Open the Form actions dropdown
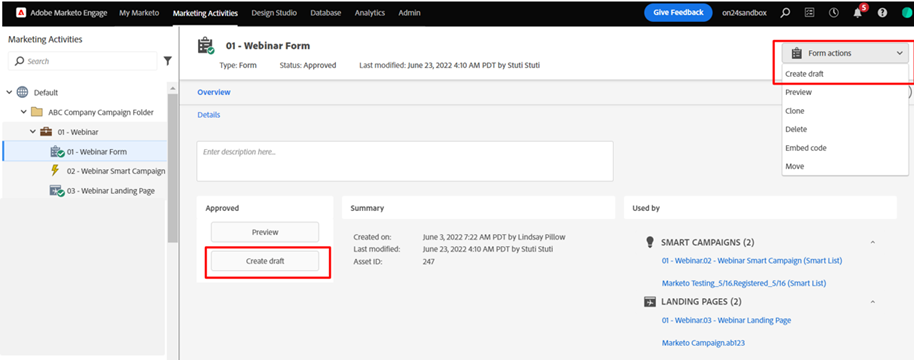Viewport: 914px width, 360px height. pyautogui.click(x=845, y=53)
